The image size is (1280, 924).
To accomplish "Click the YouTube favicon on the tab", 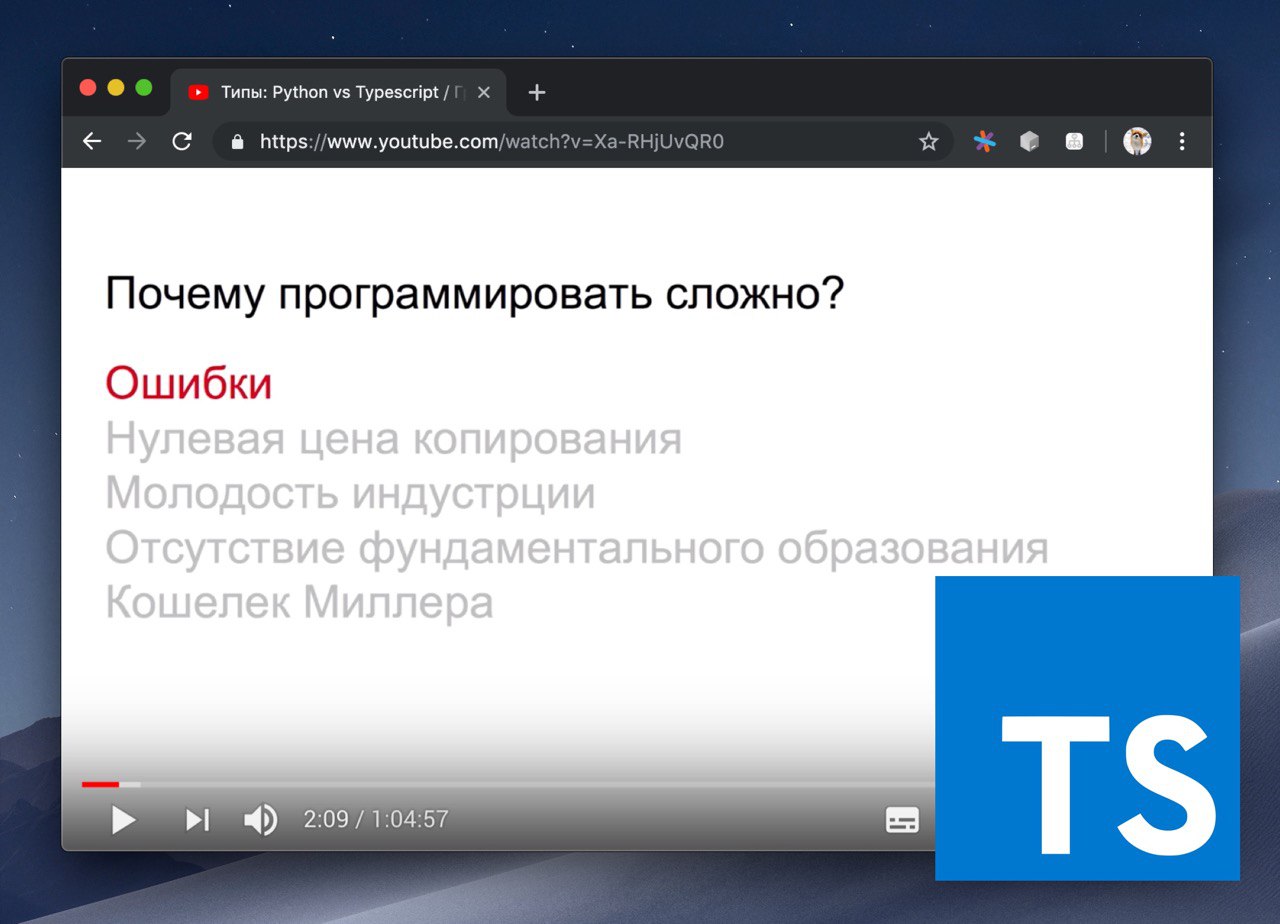I will [x=198, y=93].
